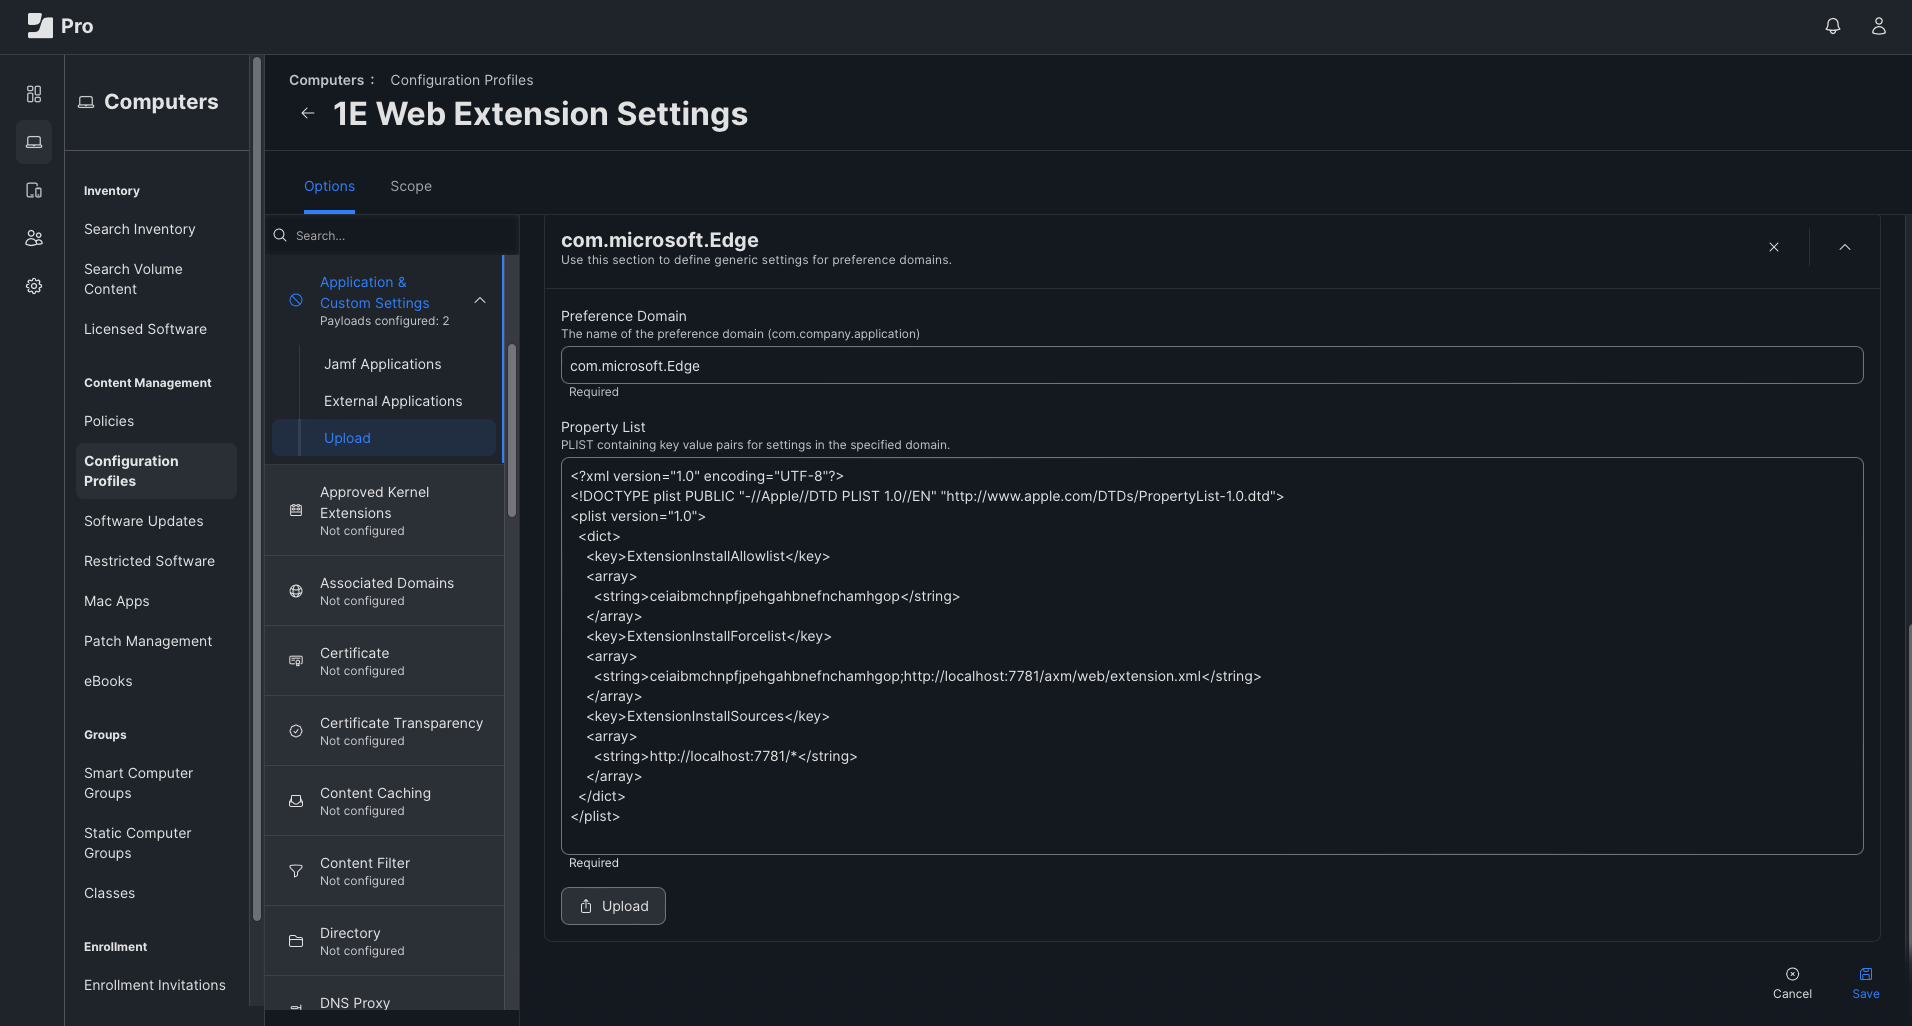
Task: Open Jamf Applications payload item
Action: (x=382, y=365)
